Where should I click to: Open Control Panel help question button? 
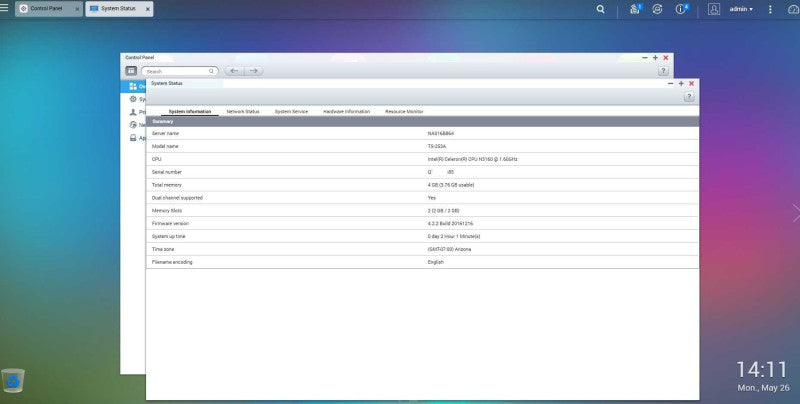click(x=663, y=71)
